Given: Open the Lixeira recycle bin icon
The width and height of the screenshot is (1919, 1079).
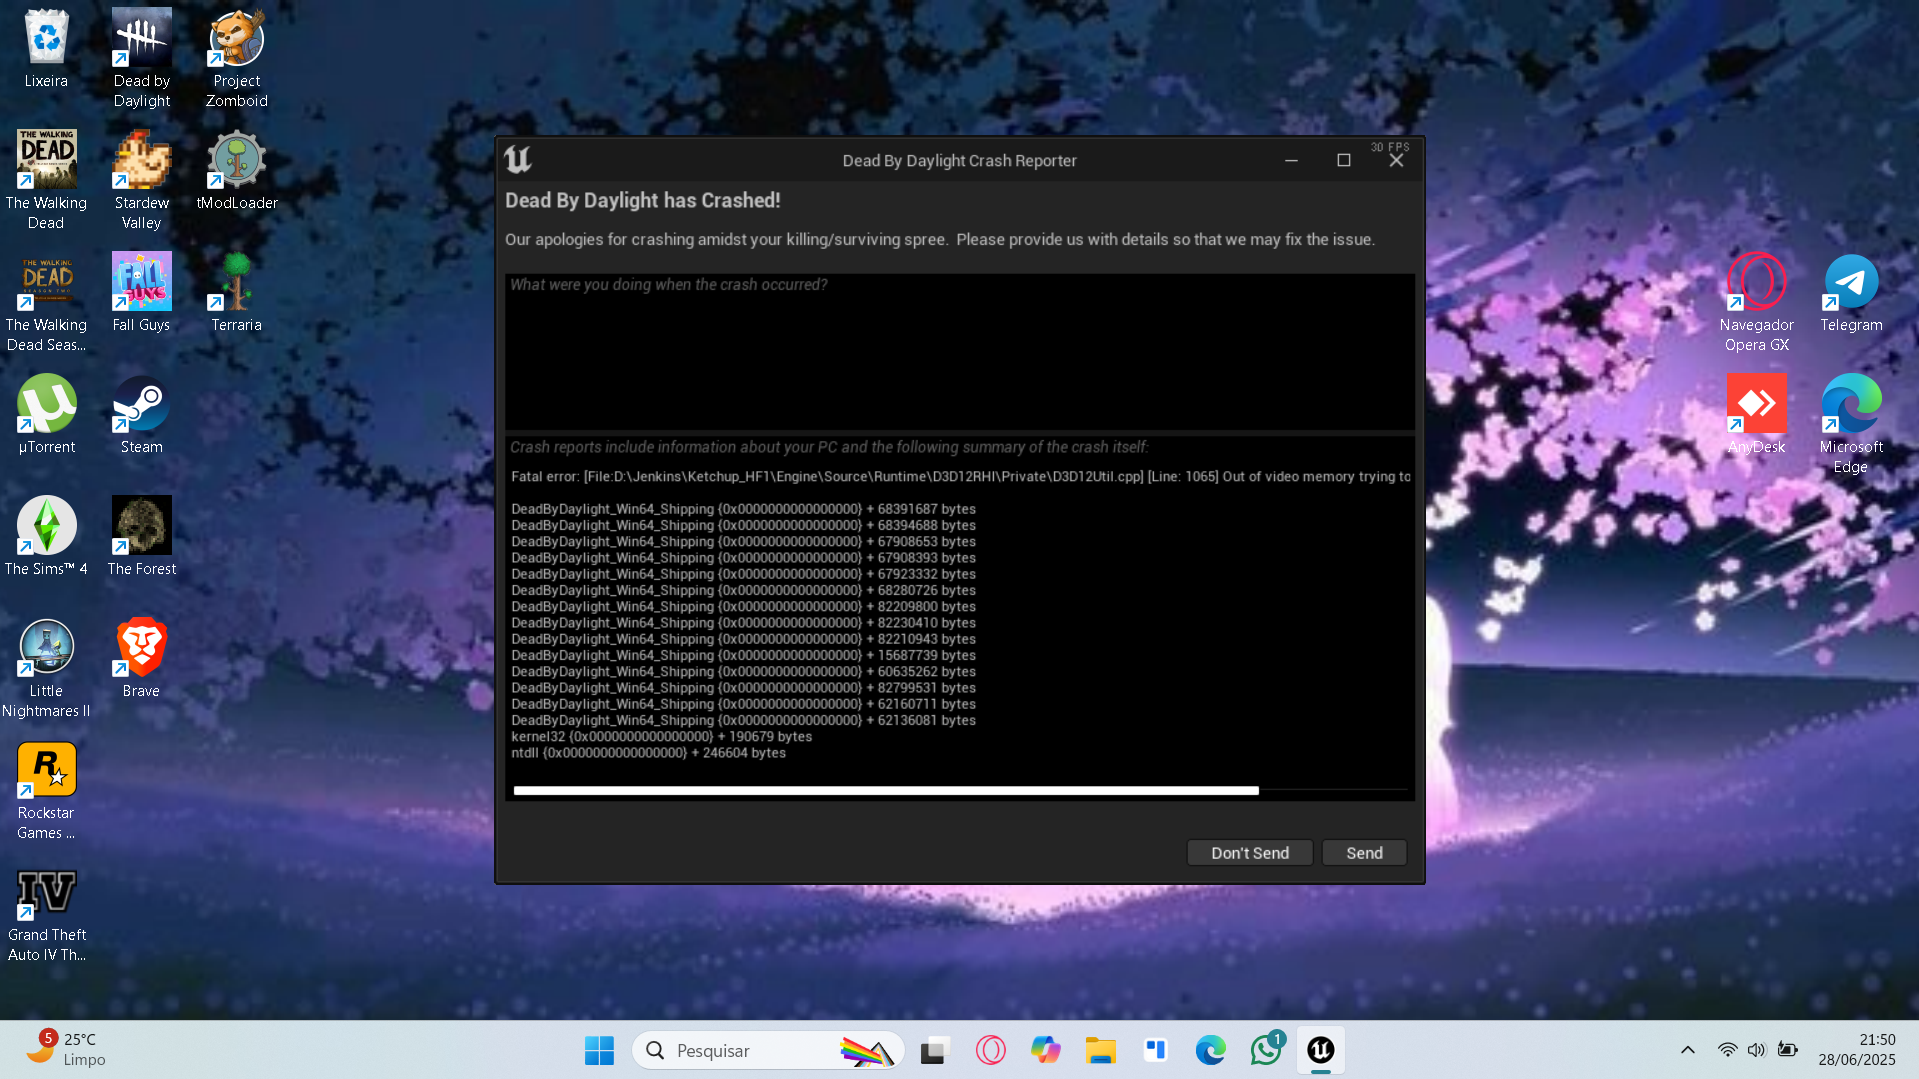Looking at the screenshot, I should coord(46,48).
